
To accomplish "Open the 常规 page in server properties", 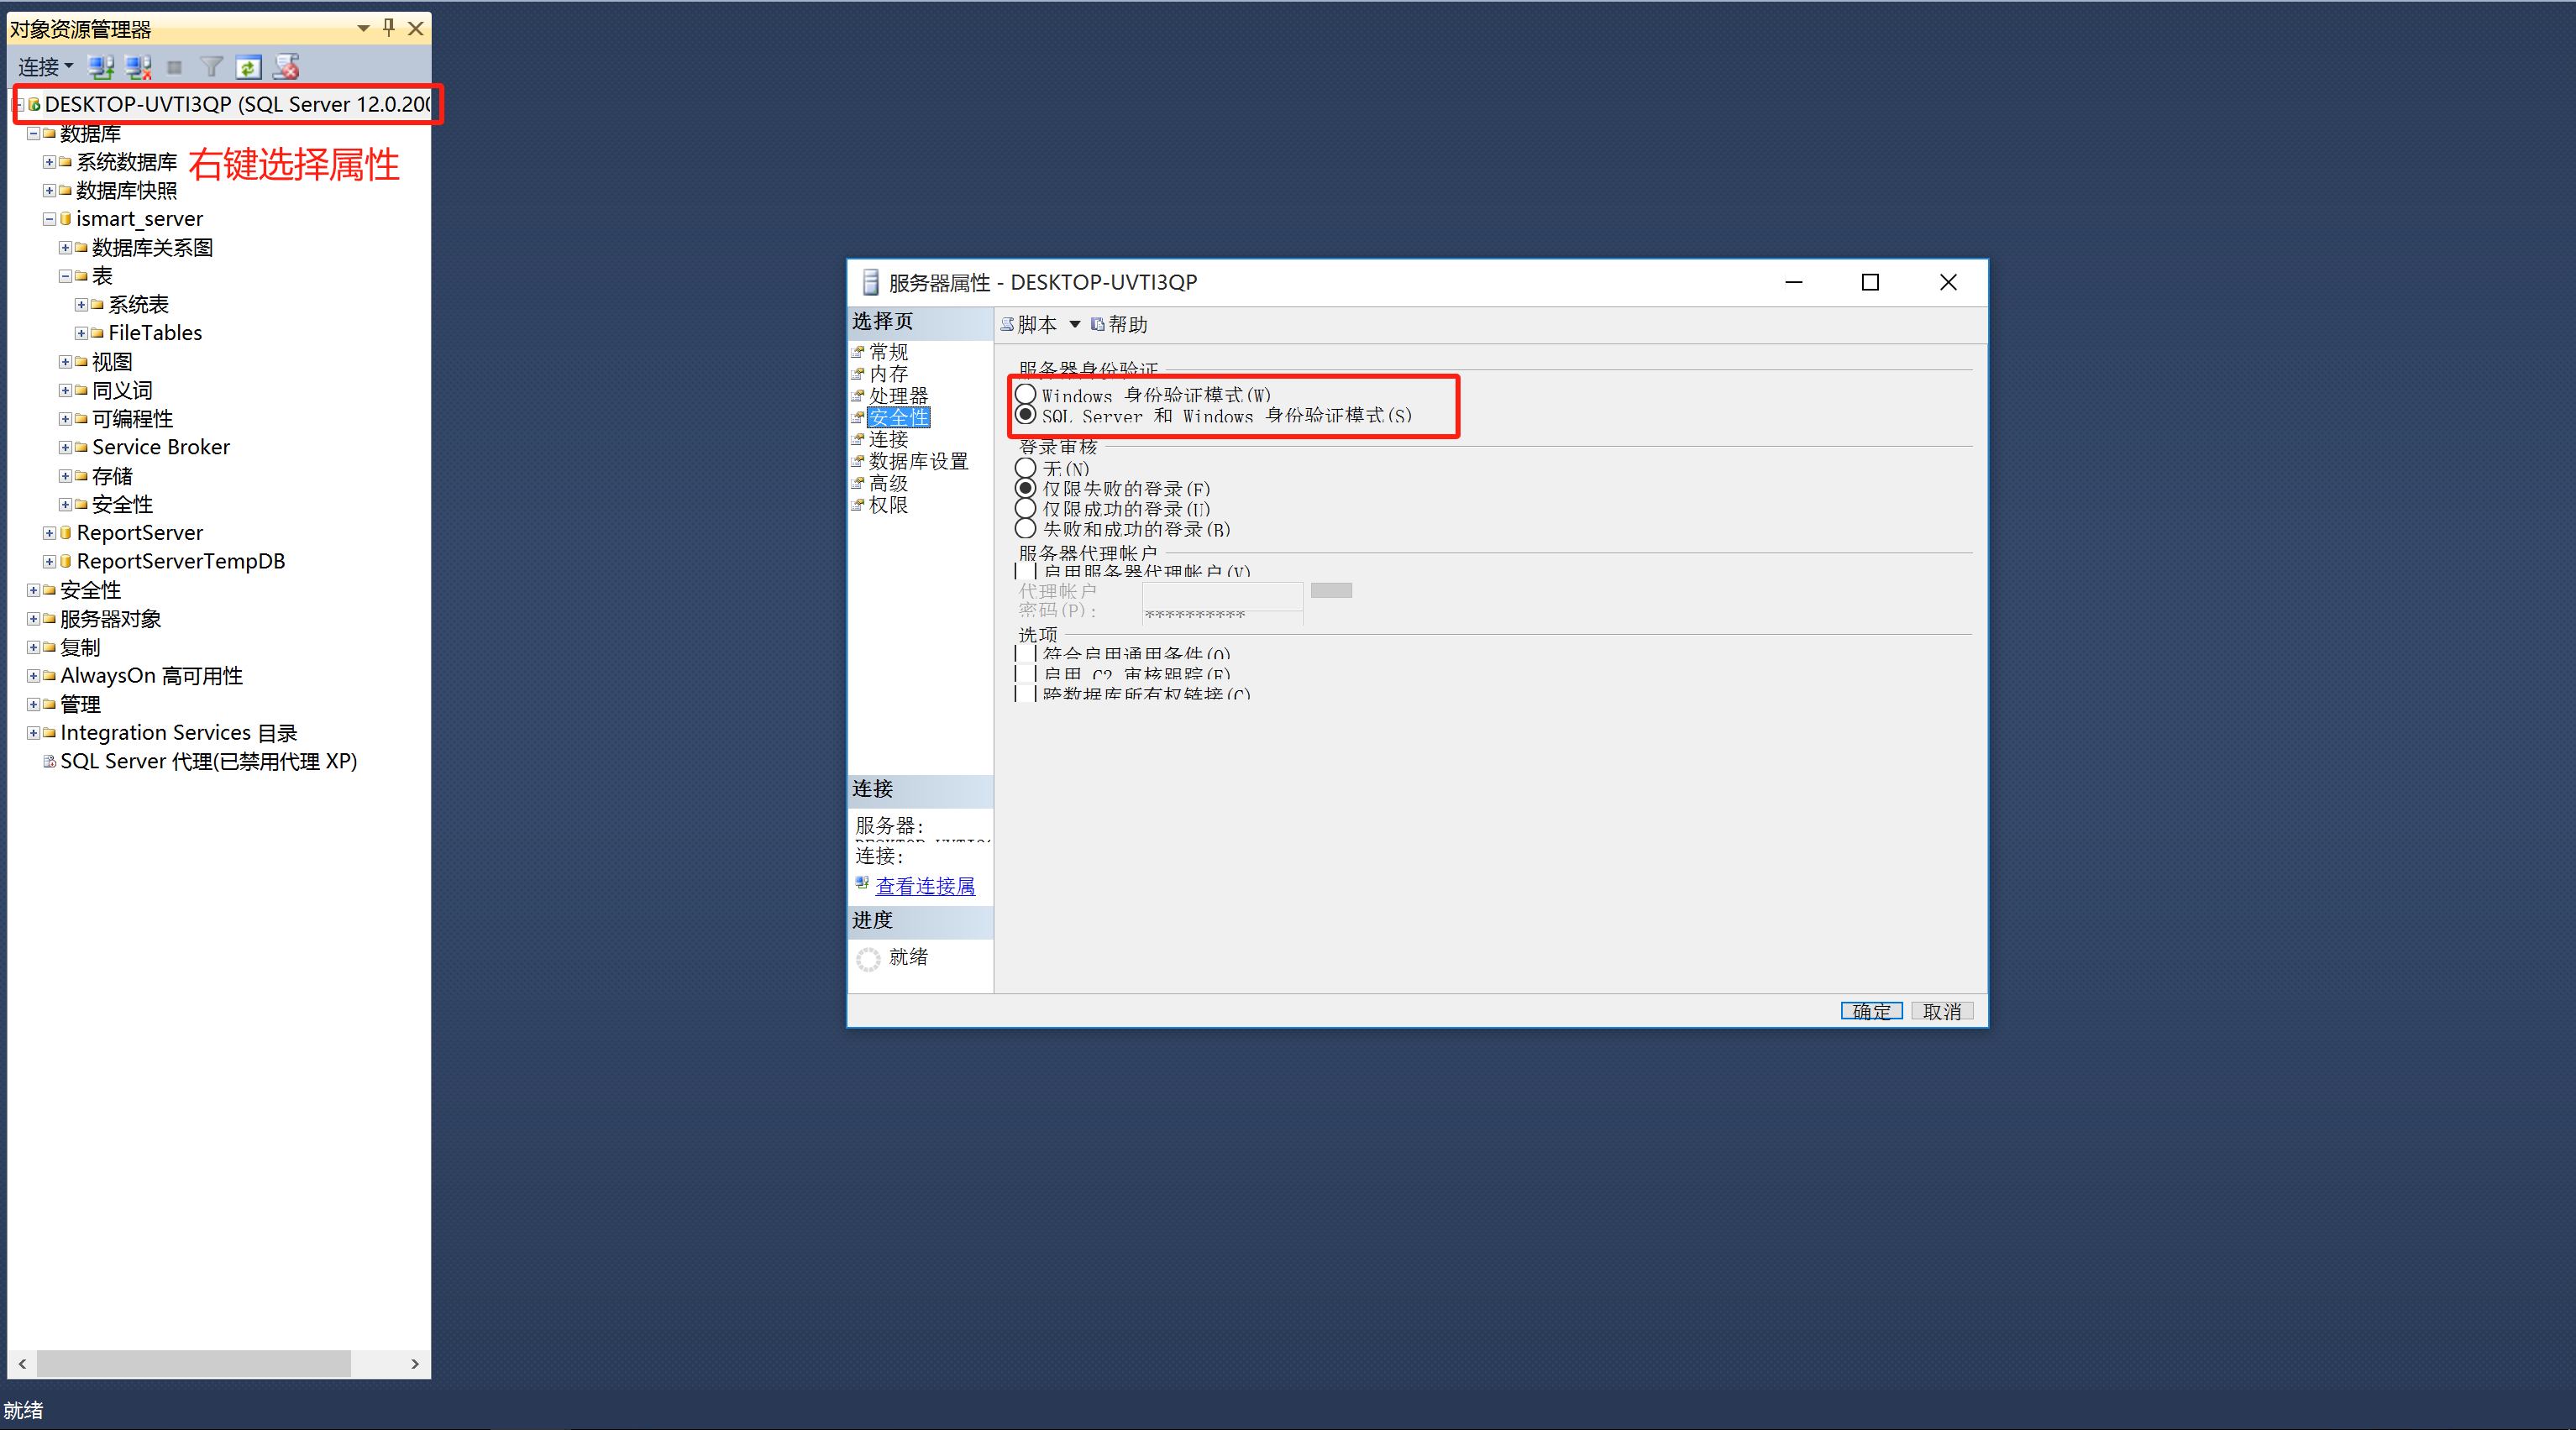I will coord(888,352).
